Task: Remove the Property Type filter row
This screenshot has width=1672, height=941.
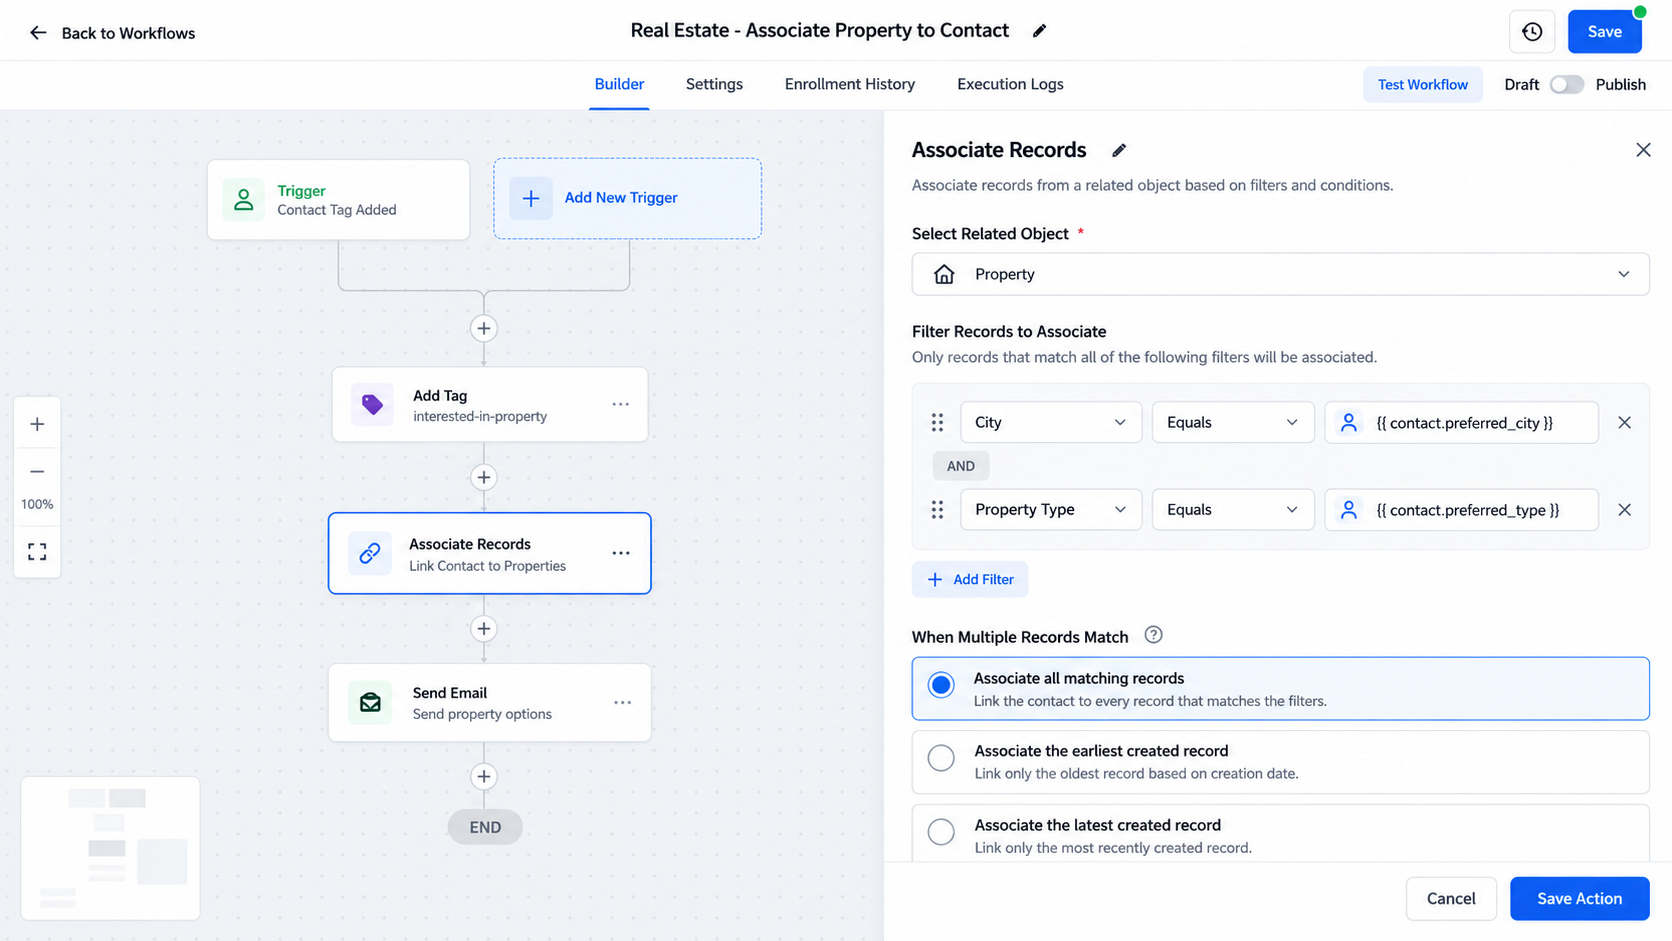Action: 1624,510
